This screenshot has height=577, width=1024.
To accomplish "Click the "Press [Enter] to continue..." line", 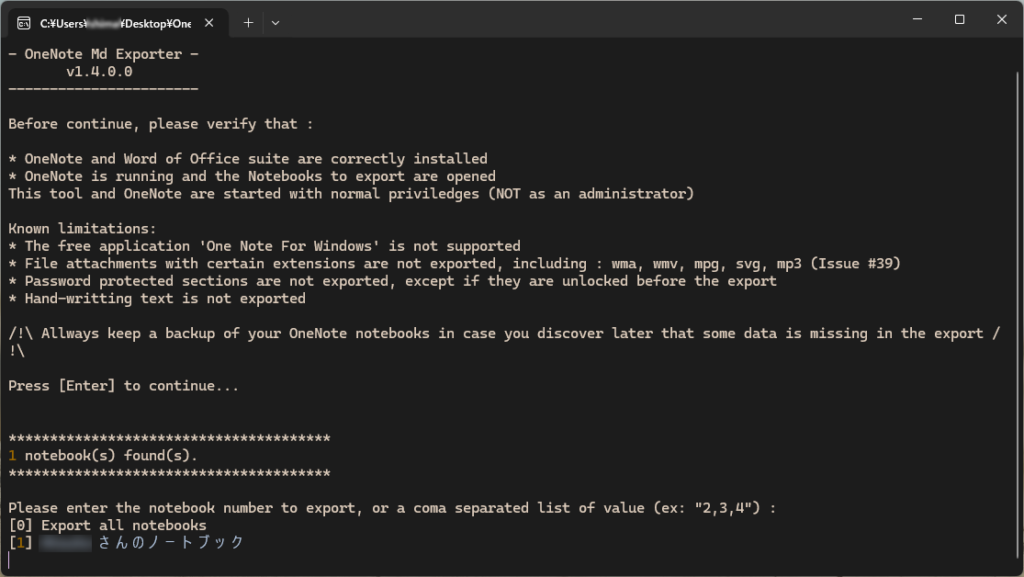I will point(123,385).
